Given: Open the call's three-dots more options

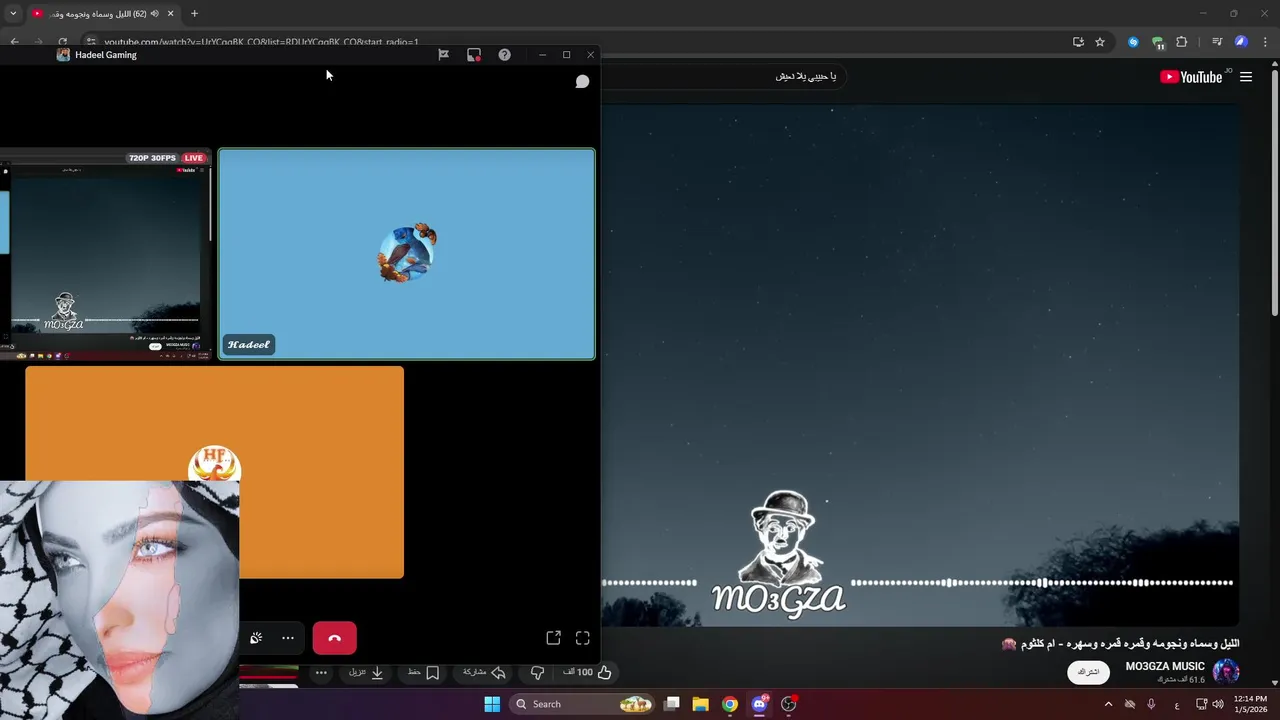Looking at the screenshot, I should point(288,638).
